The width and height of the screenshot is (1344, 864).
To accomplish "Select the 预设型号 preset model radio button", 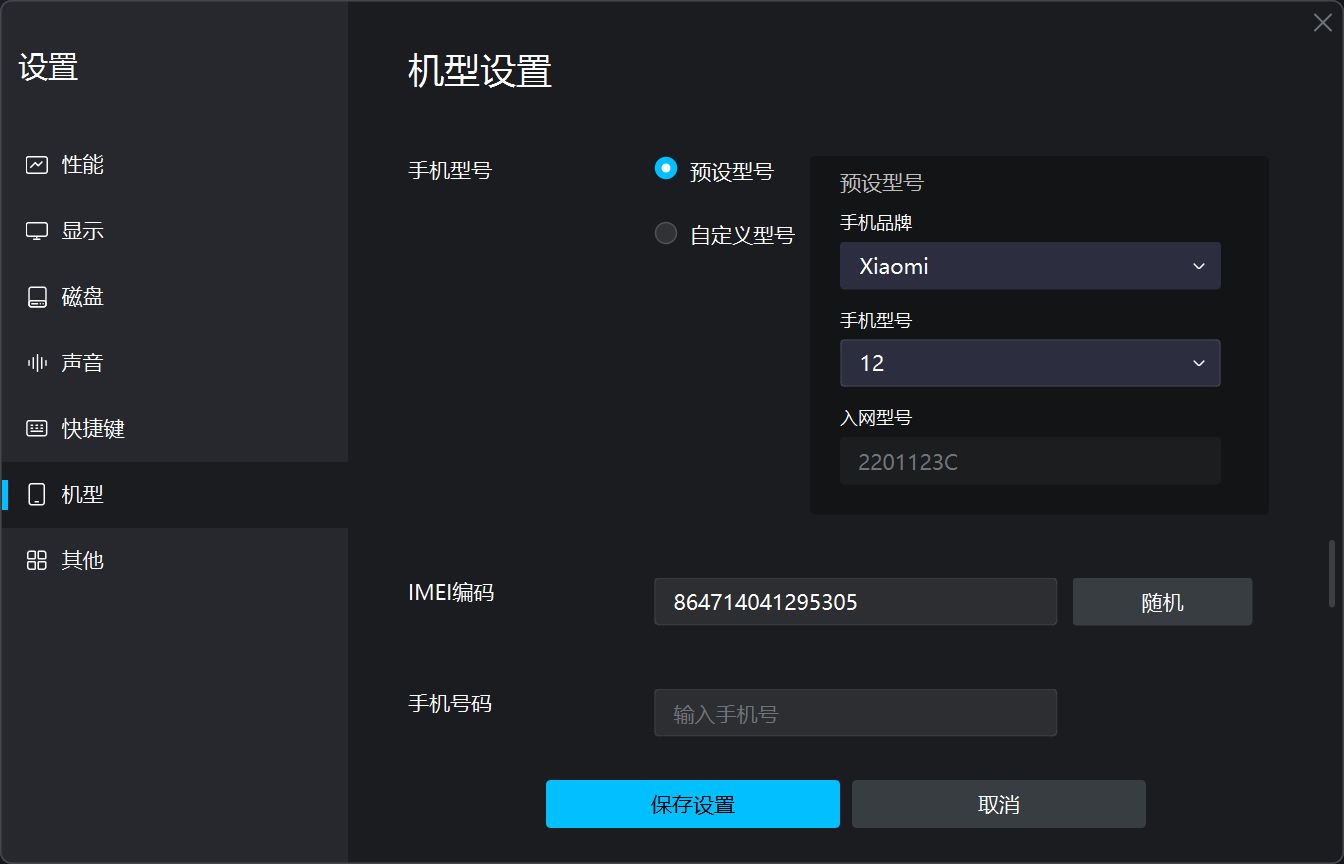I will point(666,169).
